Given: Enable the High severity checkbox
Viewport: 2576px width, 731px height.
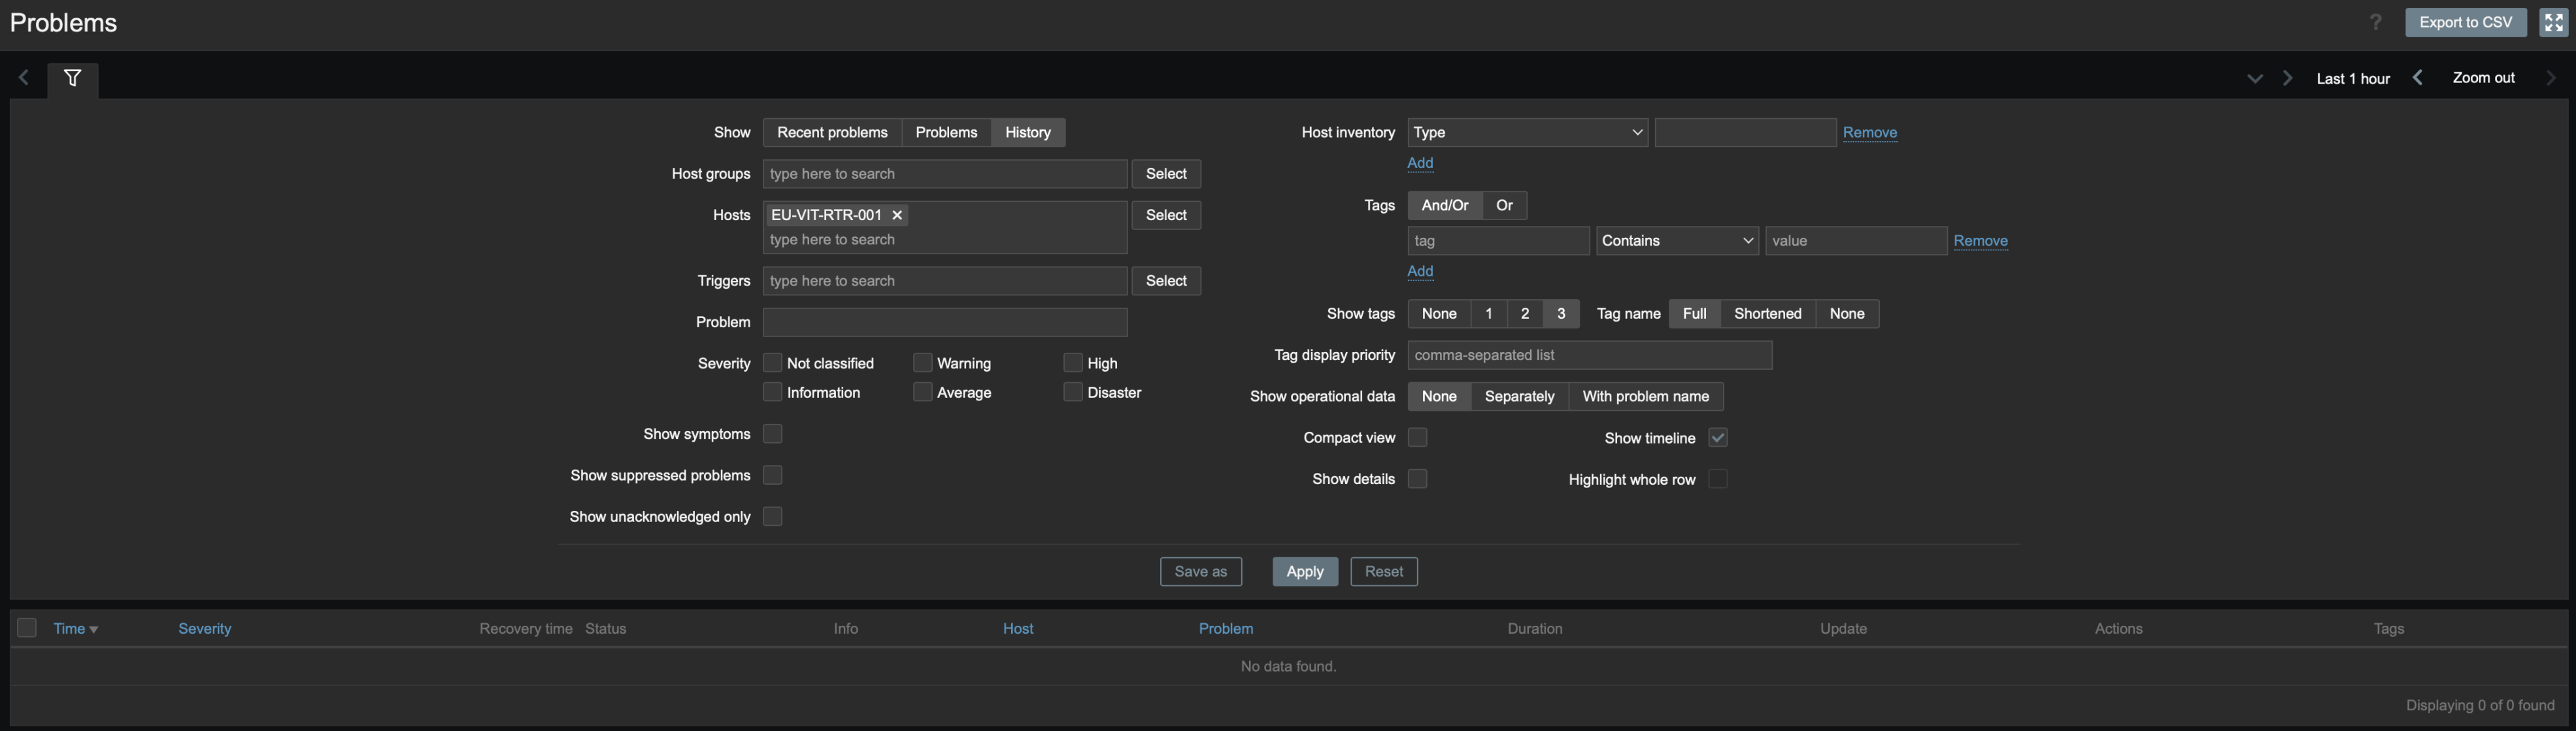Looking at the screenshot, I should point(1072,363).
